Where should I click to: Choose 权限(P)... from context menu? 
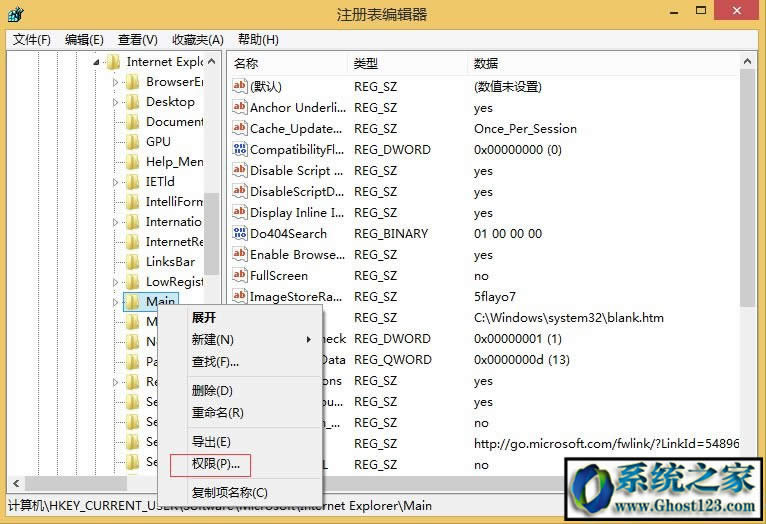[x=216, y=464]
